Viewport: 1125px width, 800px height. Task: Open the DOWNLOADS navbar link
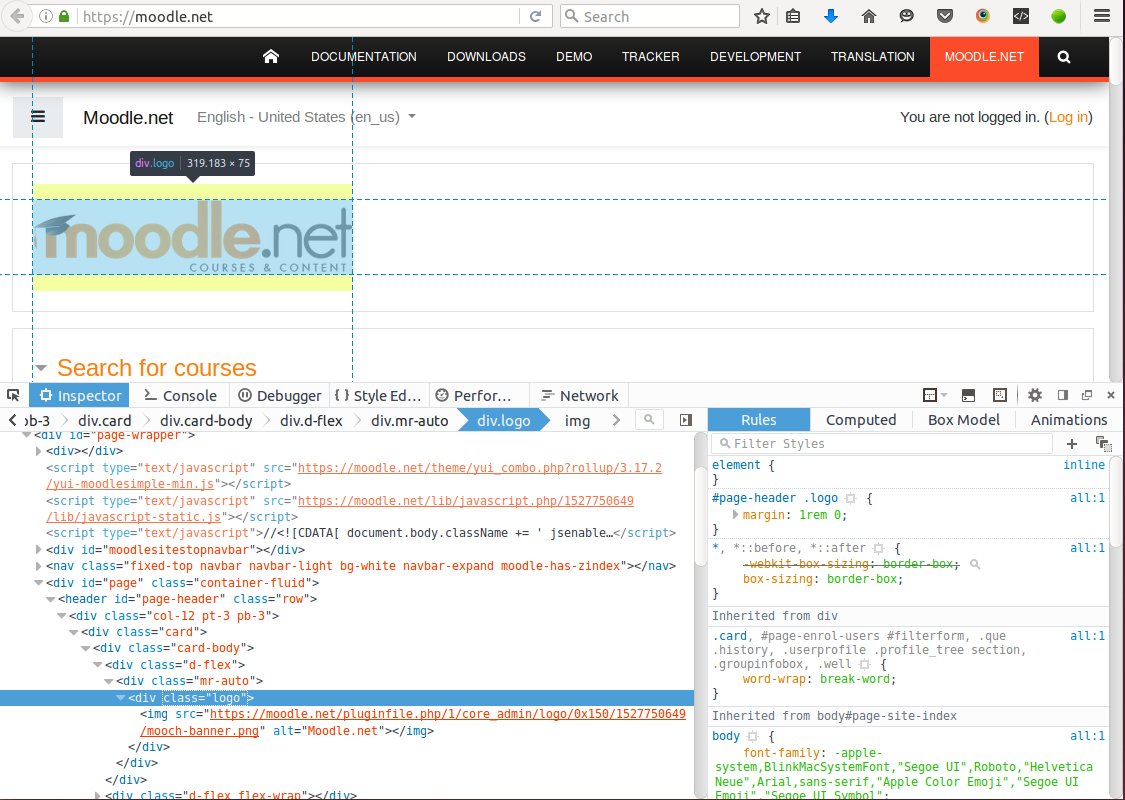coord(486,57)
